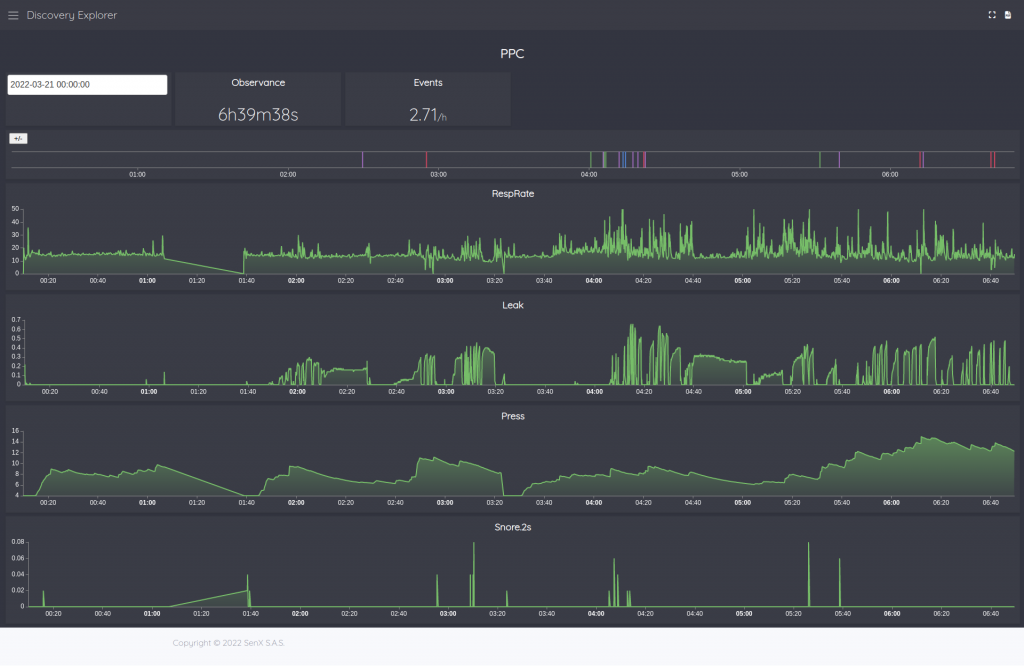
Task: Select the first purple event marker near 02:30
Action: [362, 159]
